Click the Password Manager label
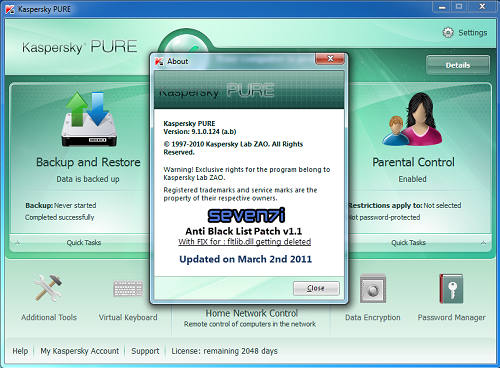The height and width of the screenshot is (368, 500). (x=452, y=317)
